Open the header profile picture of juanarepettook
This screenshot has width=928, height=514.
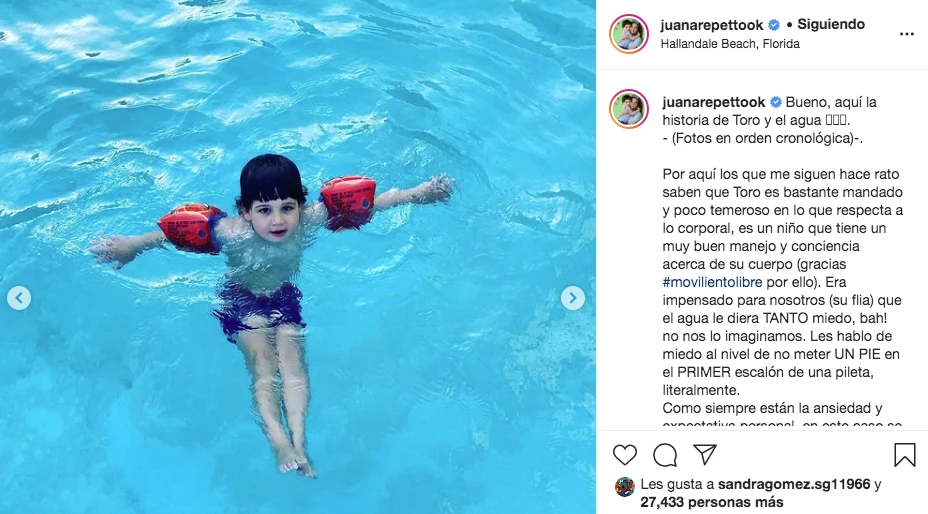tap(629, 34)
